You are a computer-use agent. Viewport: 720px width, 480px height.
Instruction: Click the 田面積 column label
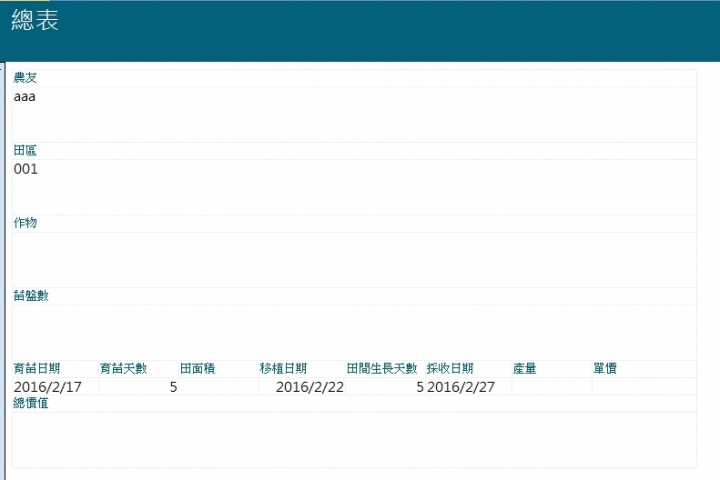[x=197, y=368]
